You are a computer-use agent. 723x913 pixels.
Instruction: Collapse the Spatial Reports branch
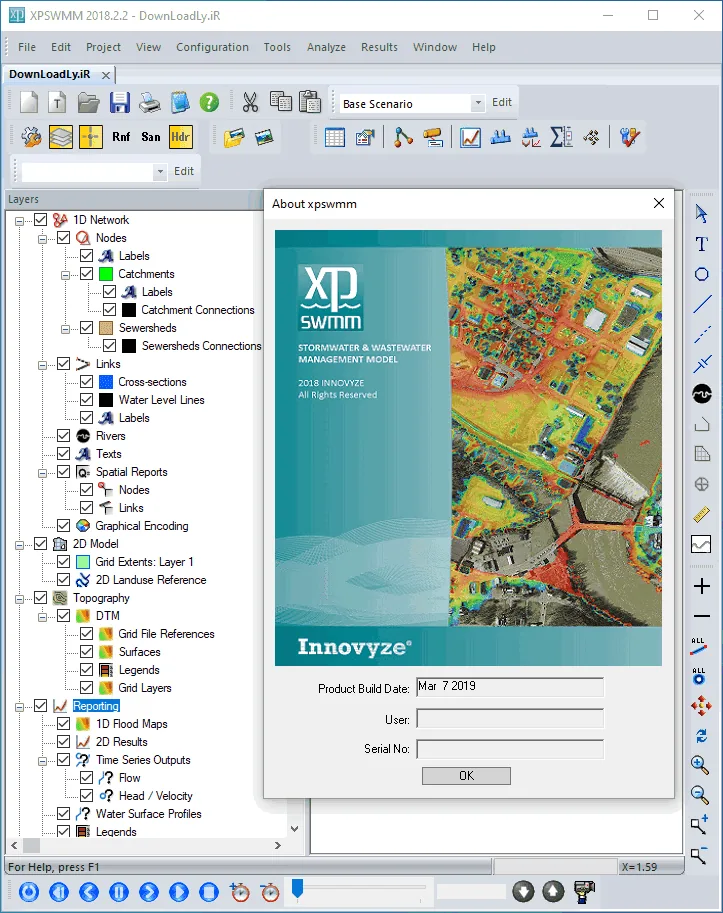pyautogui.click(x=42, y=473)
